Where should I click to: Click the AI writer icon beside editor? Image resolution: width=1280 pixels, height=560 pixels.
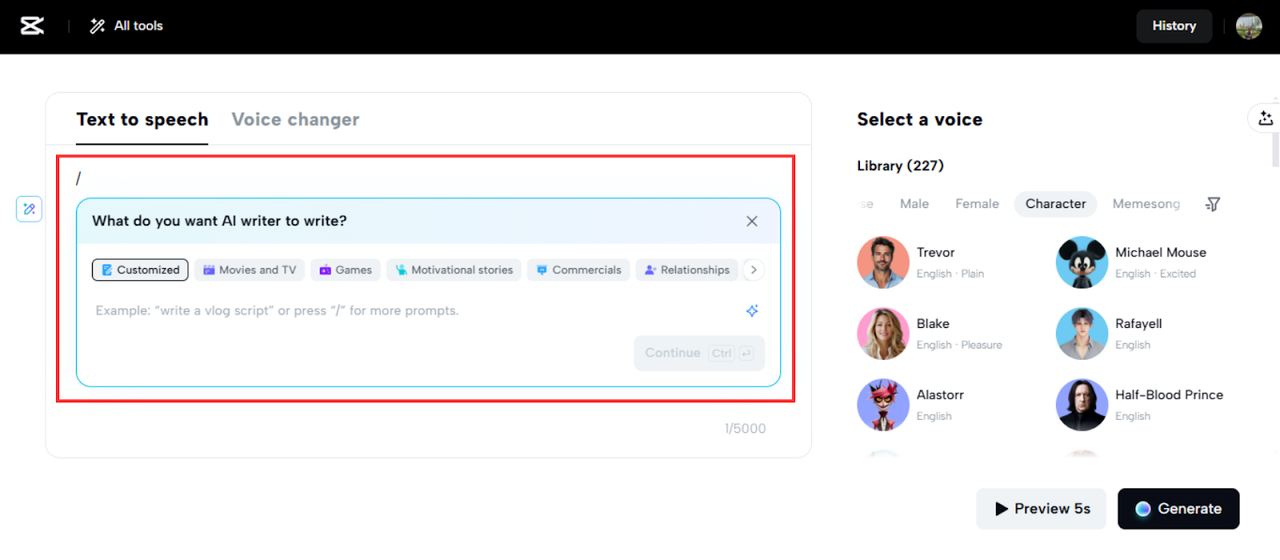(x=29, y=209)
